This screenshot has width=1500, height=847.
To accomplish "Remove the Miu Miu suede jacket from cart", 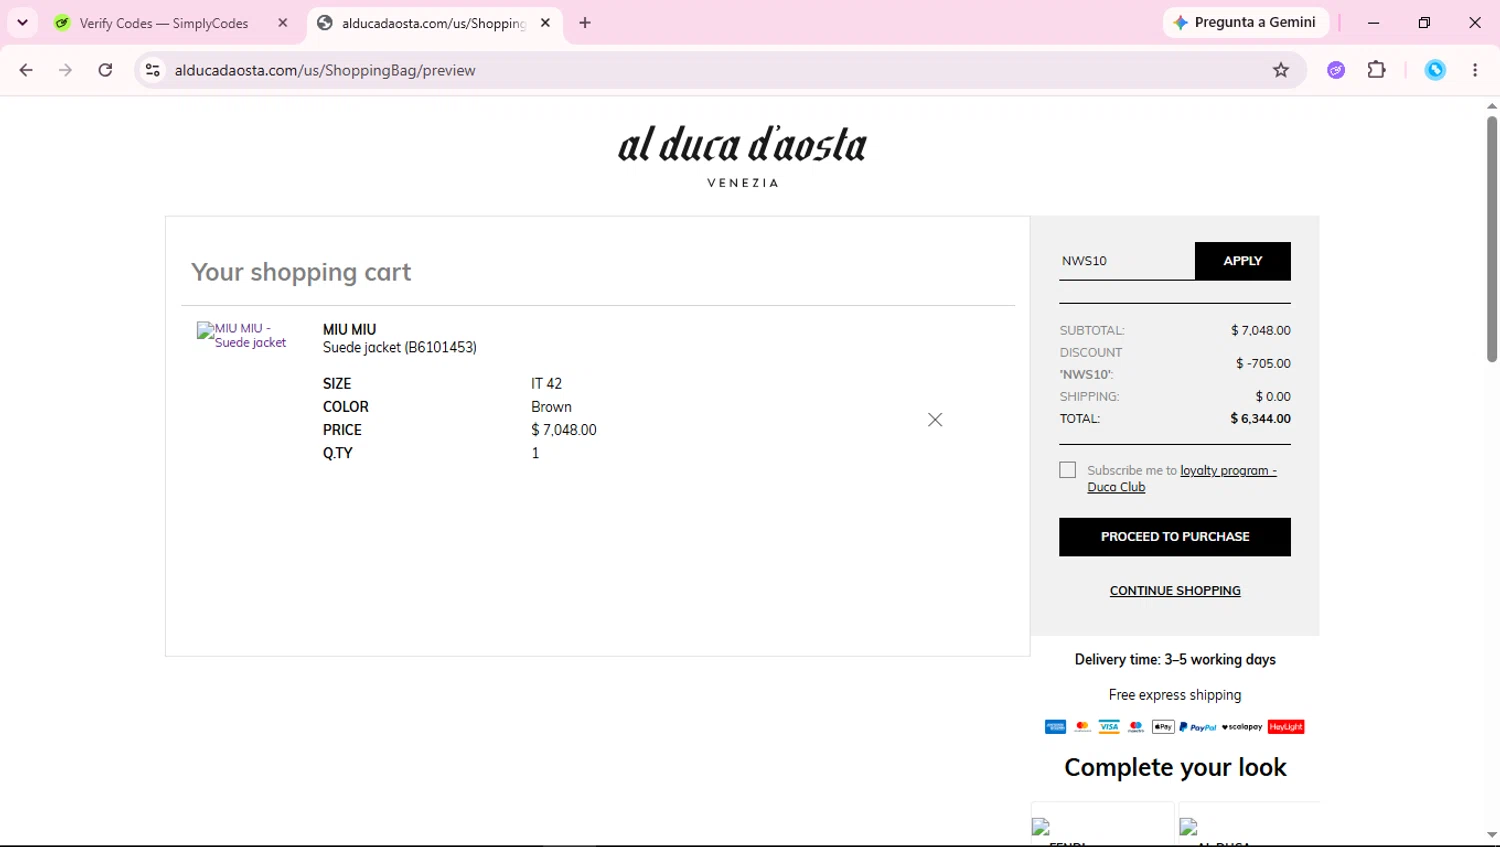I will click(935, 420).
